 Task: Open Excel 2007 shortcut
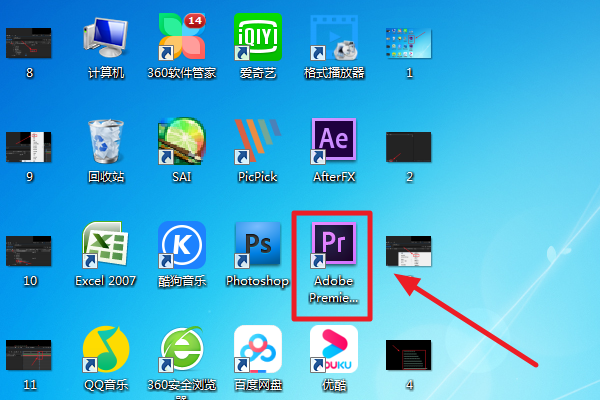105,245
